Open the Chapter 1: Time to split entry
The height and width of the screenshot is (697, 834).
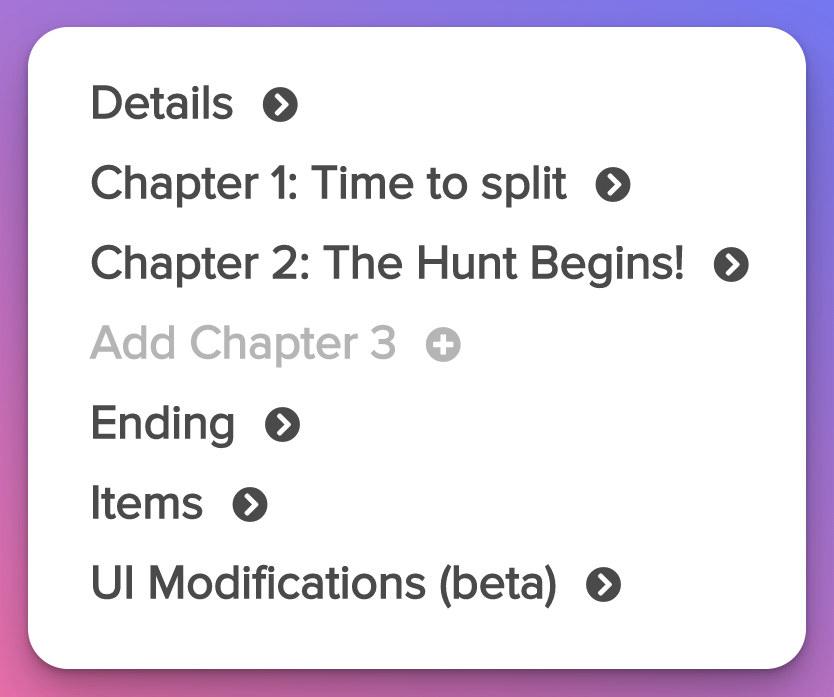[x=328, y=184]
